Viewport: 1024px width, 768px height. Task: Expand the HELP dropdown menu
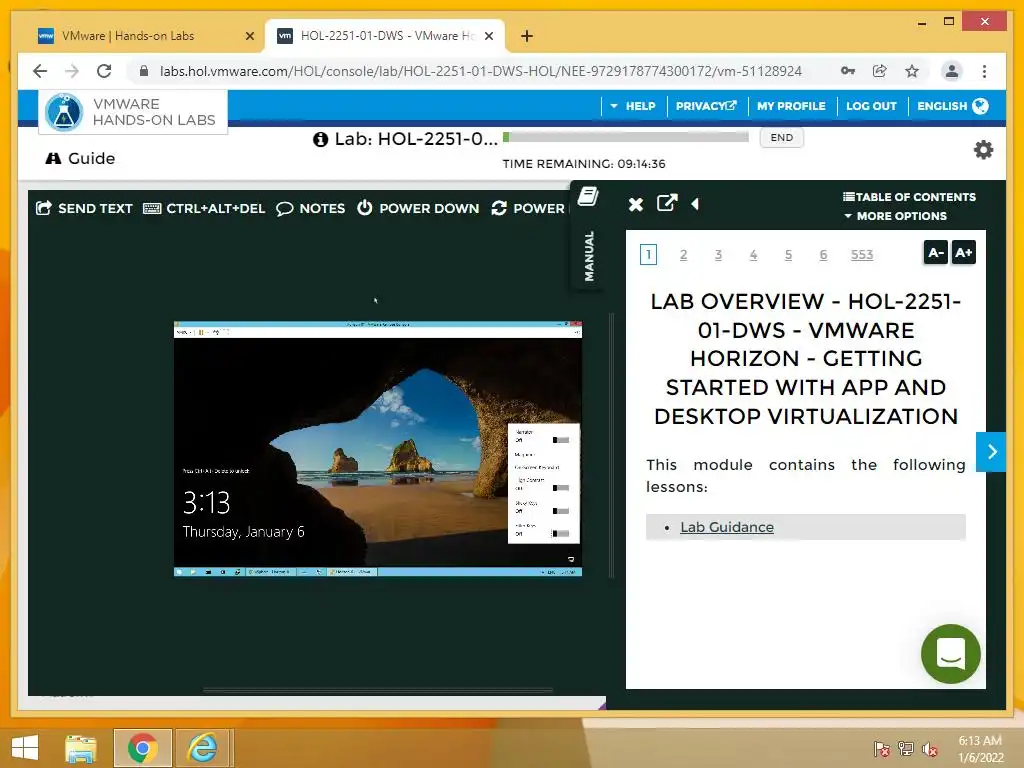point(633,106)
